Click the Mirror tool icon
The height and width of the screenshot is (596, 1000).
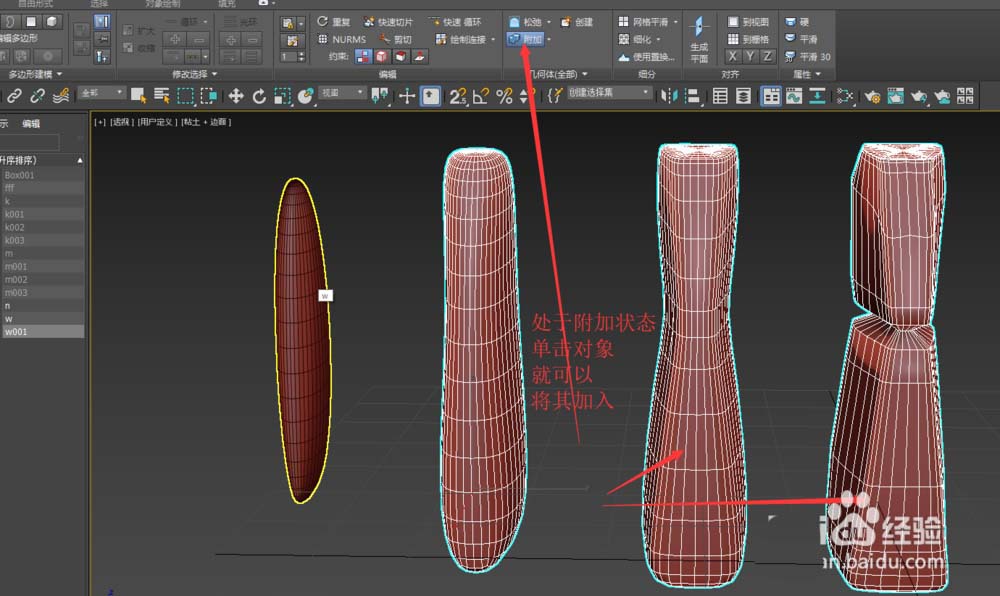tap(669, 96)
